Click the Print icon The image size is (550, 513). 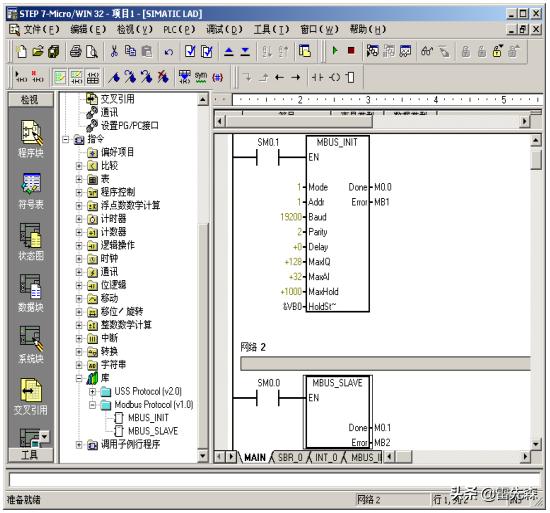pyautogui.click(x=75, y=52)
